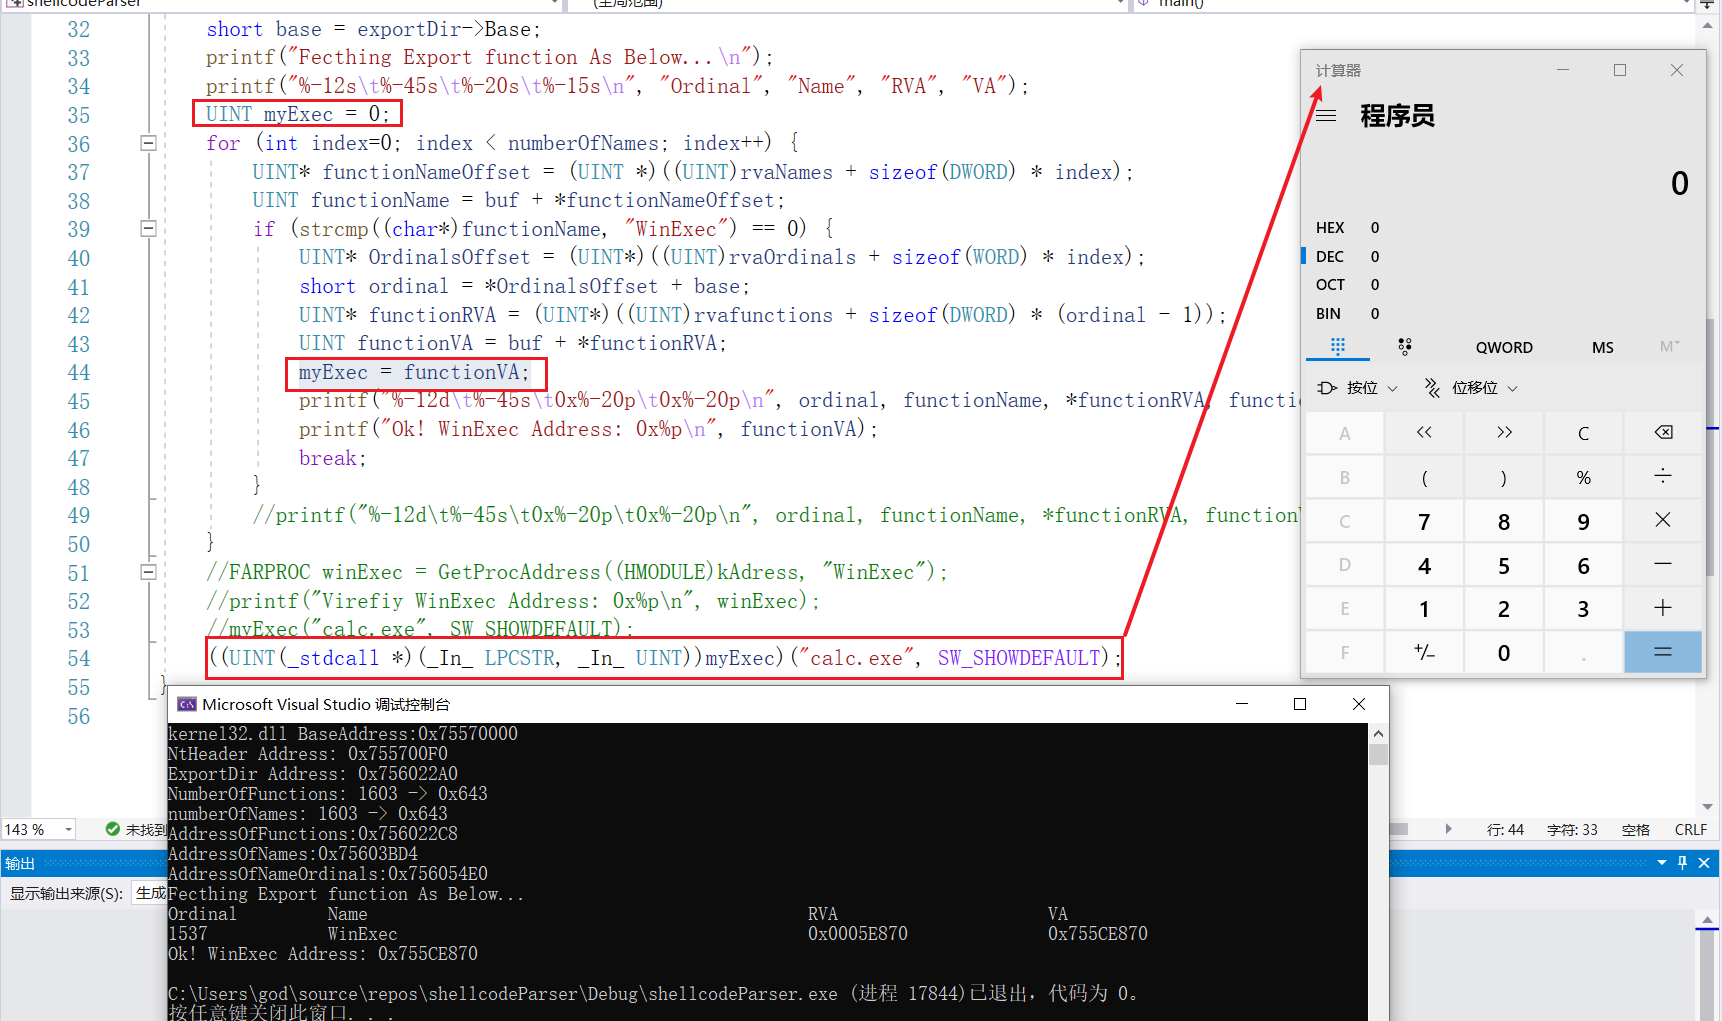This screenshot has height=1021, width=1722.
Task: Collapse the comment block at line 51
Action: click(x=148, y=572)
